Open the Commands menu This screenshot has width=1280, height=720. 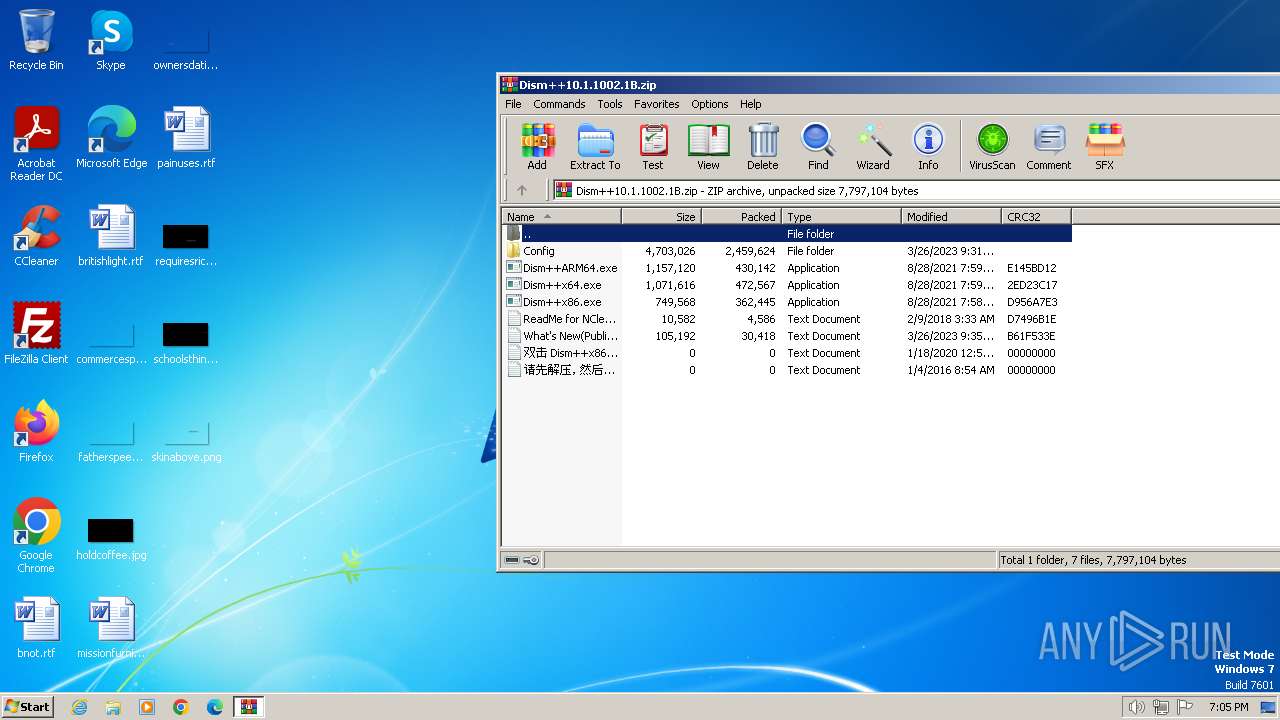coord(559,104)
